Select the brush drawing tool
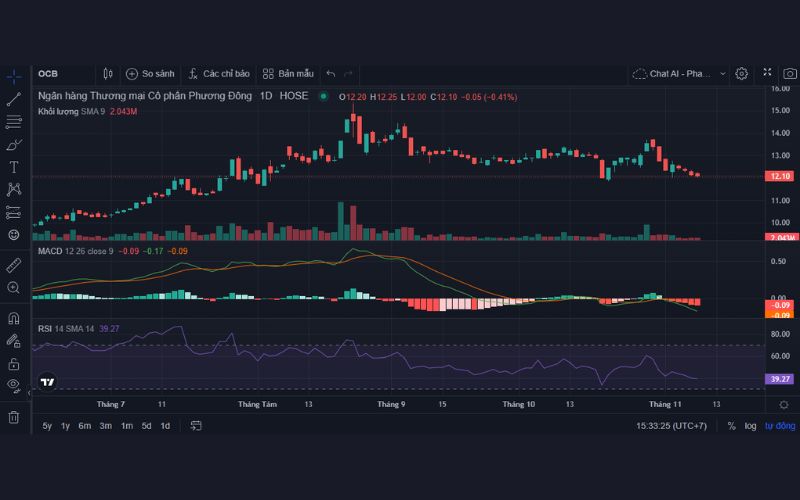Screen dimensions: 800x500 click(x=14, y=144)
